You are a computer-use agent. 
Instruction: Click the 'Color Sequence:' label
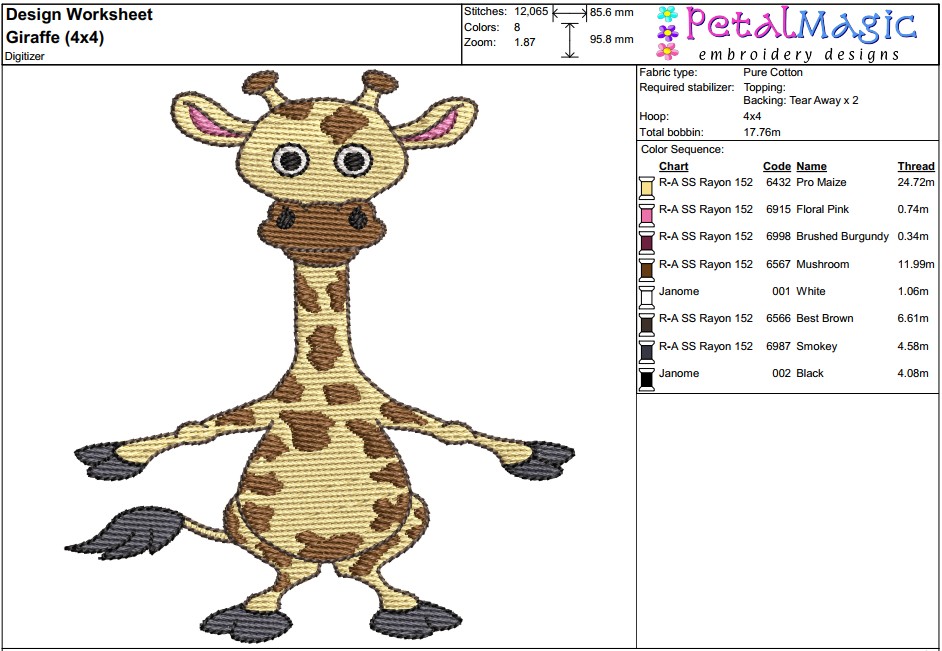tap(682, 150)
